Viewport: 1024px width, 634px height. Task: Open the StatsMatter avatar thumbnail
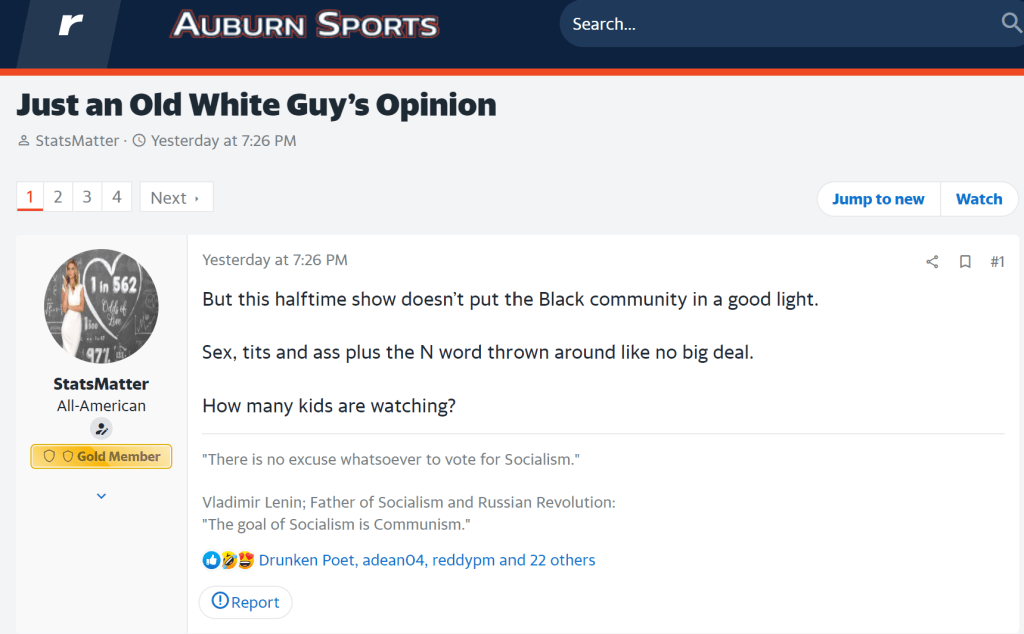point(101,306)
